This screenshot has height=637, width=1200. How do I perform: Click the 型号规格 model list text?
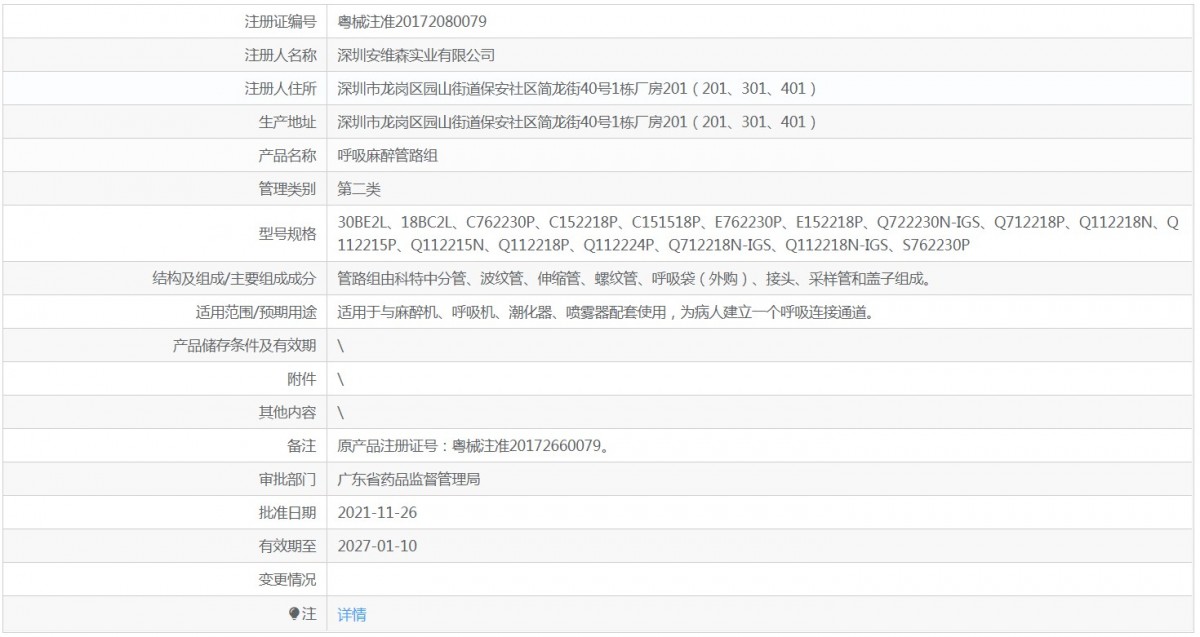coord(759,233)
